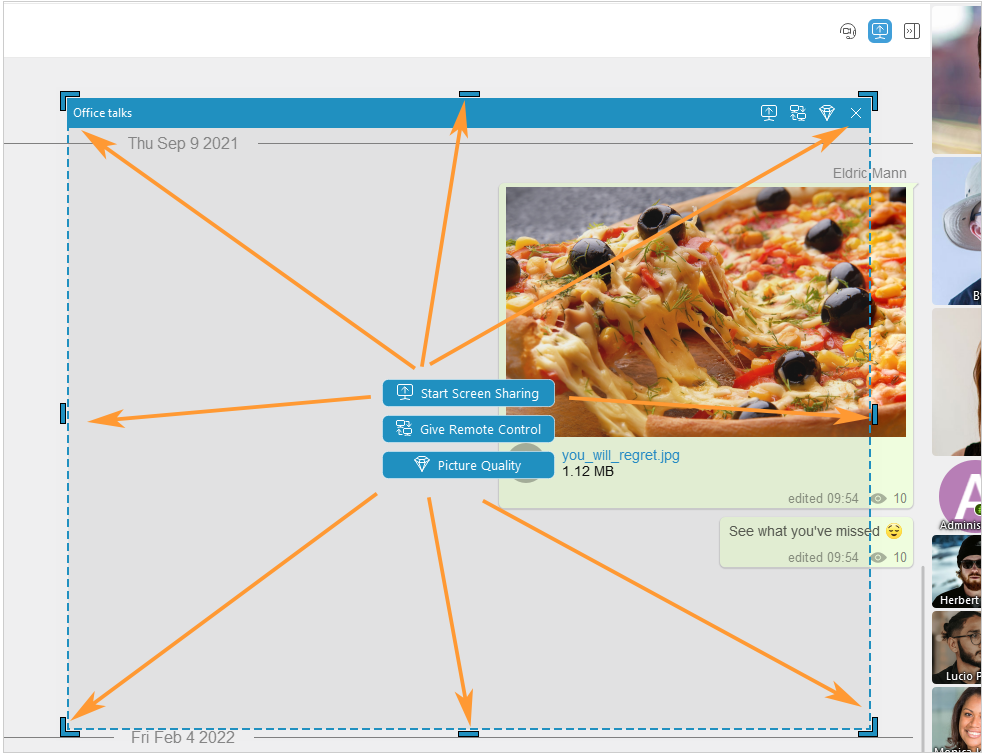Open the Picture Quality options

click(x=468, y=465)
